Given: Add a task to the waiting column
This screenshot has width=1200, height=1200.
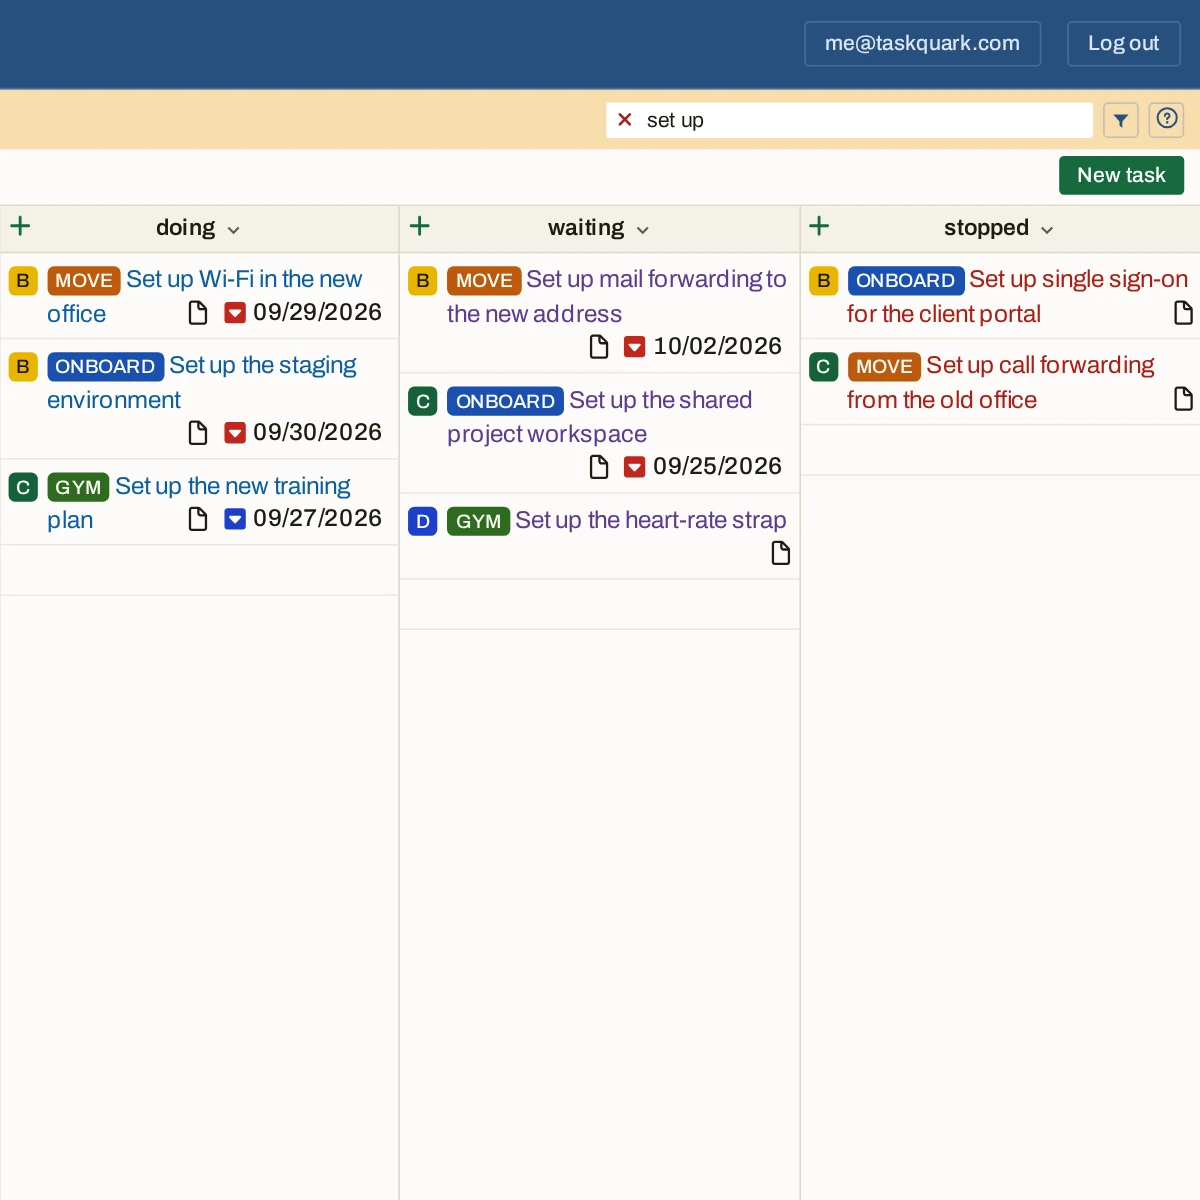Looking at the screenshot, I should (x=420, y=226).
